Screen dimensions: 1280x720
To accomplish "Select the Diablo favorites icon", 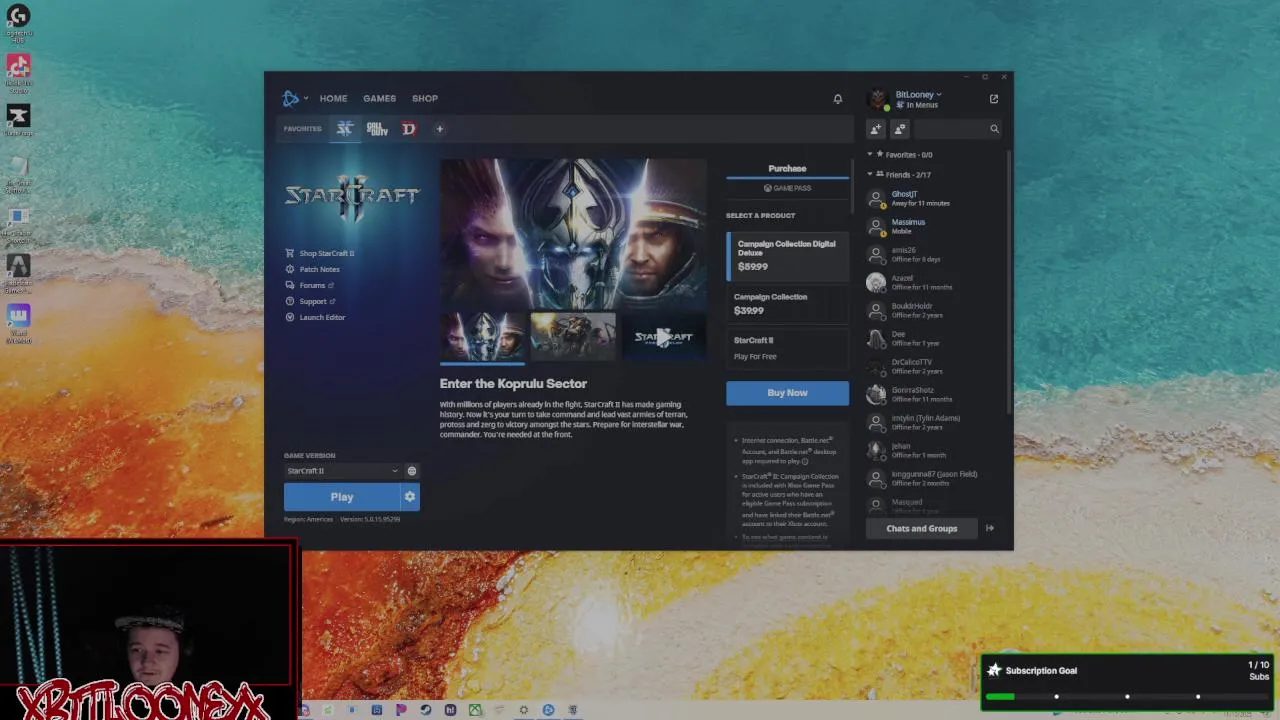I will click(409, 129).
